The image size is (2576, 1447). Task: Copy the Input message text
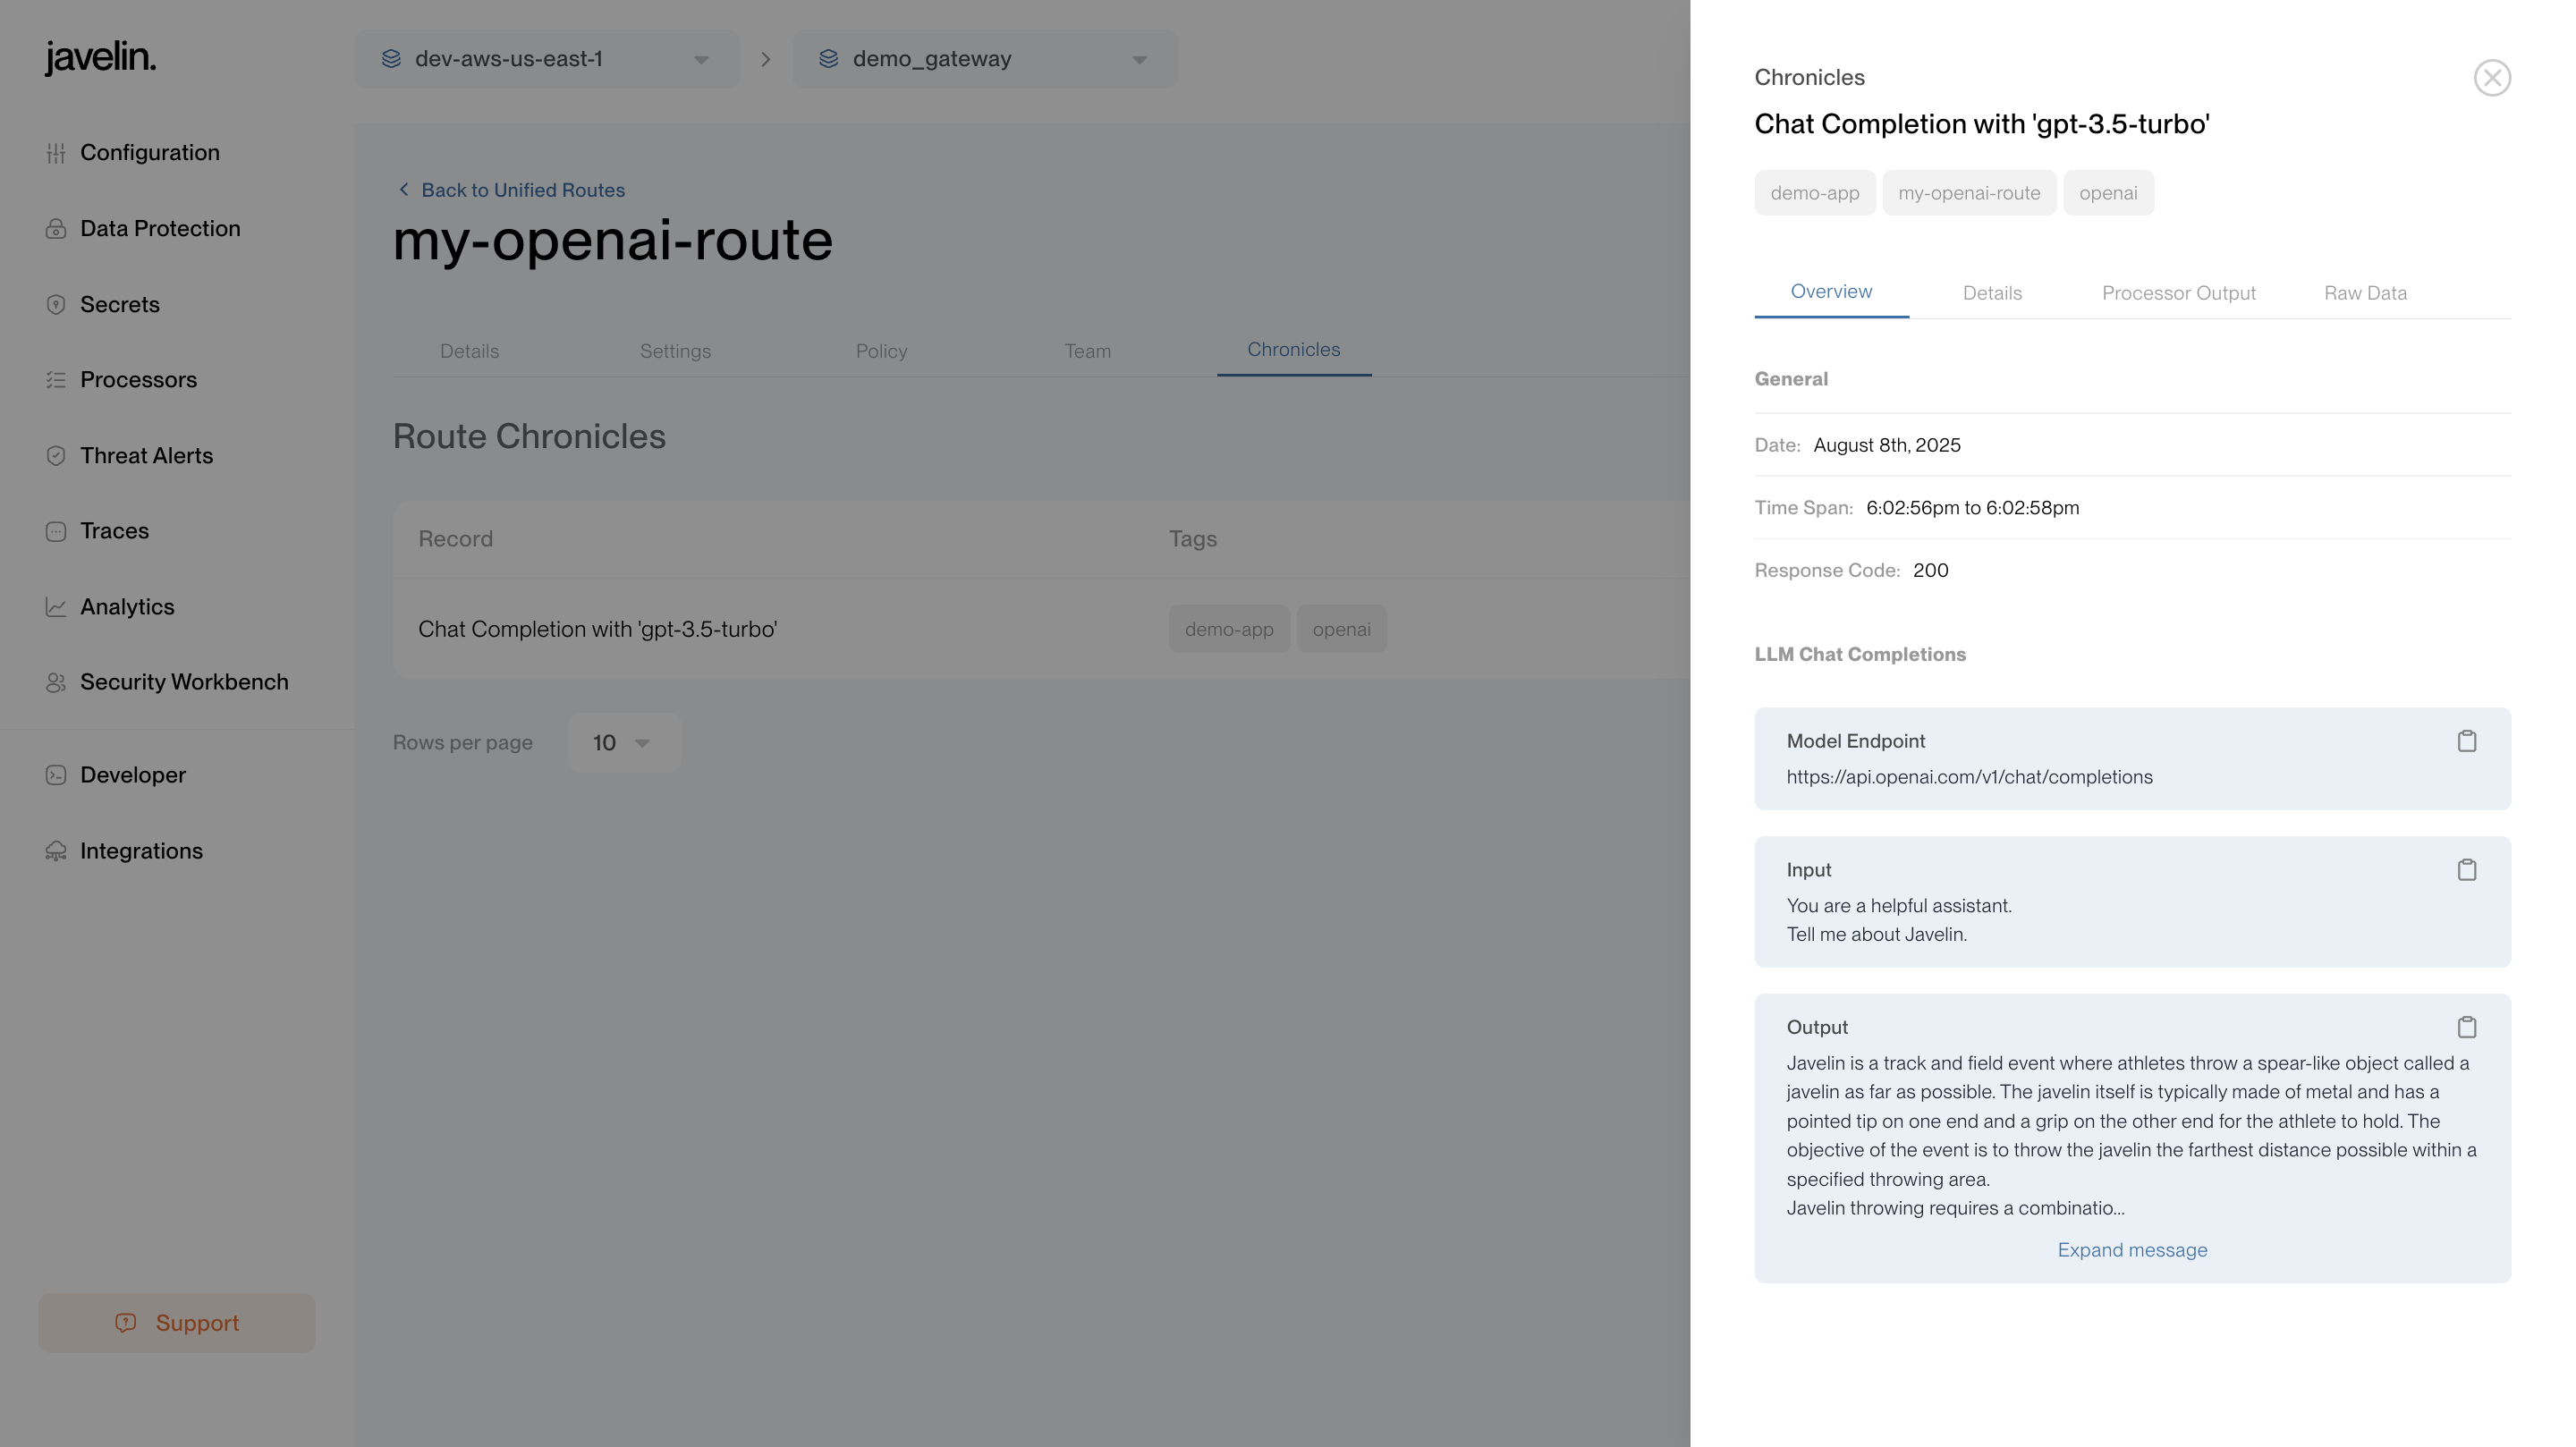coord(2467,870)
